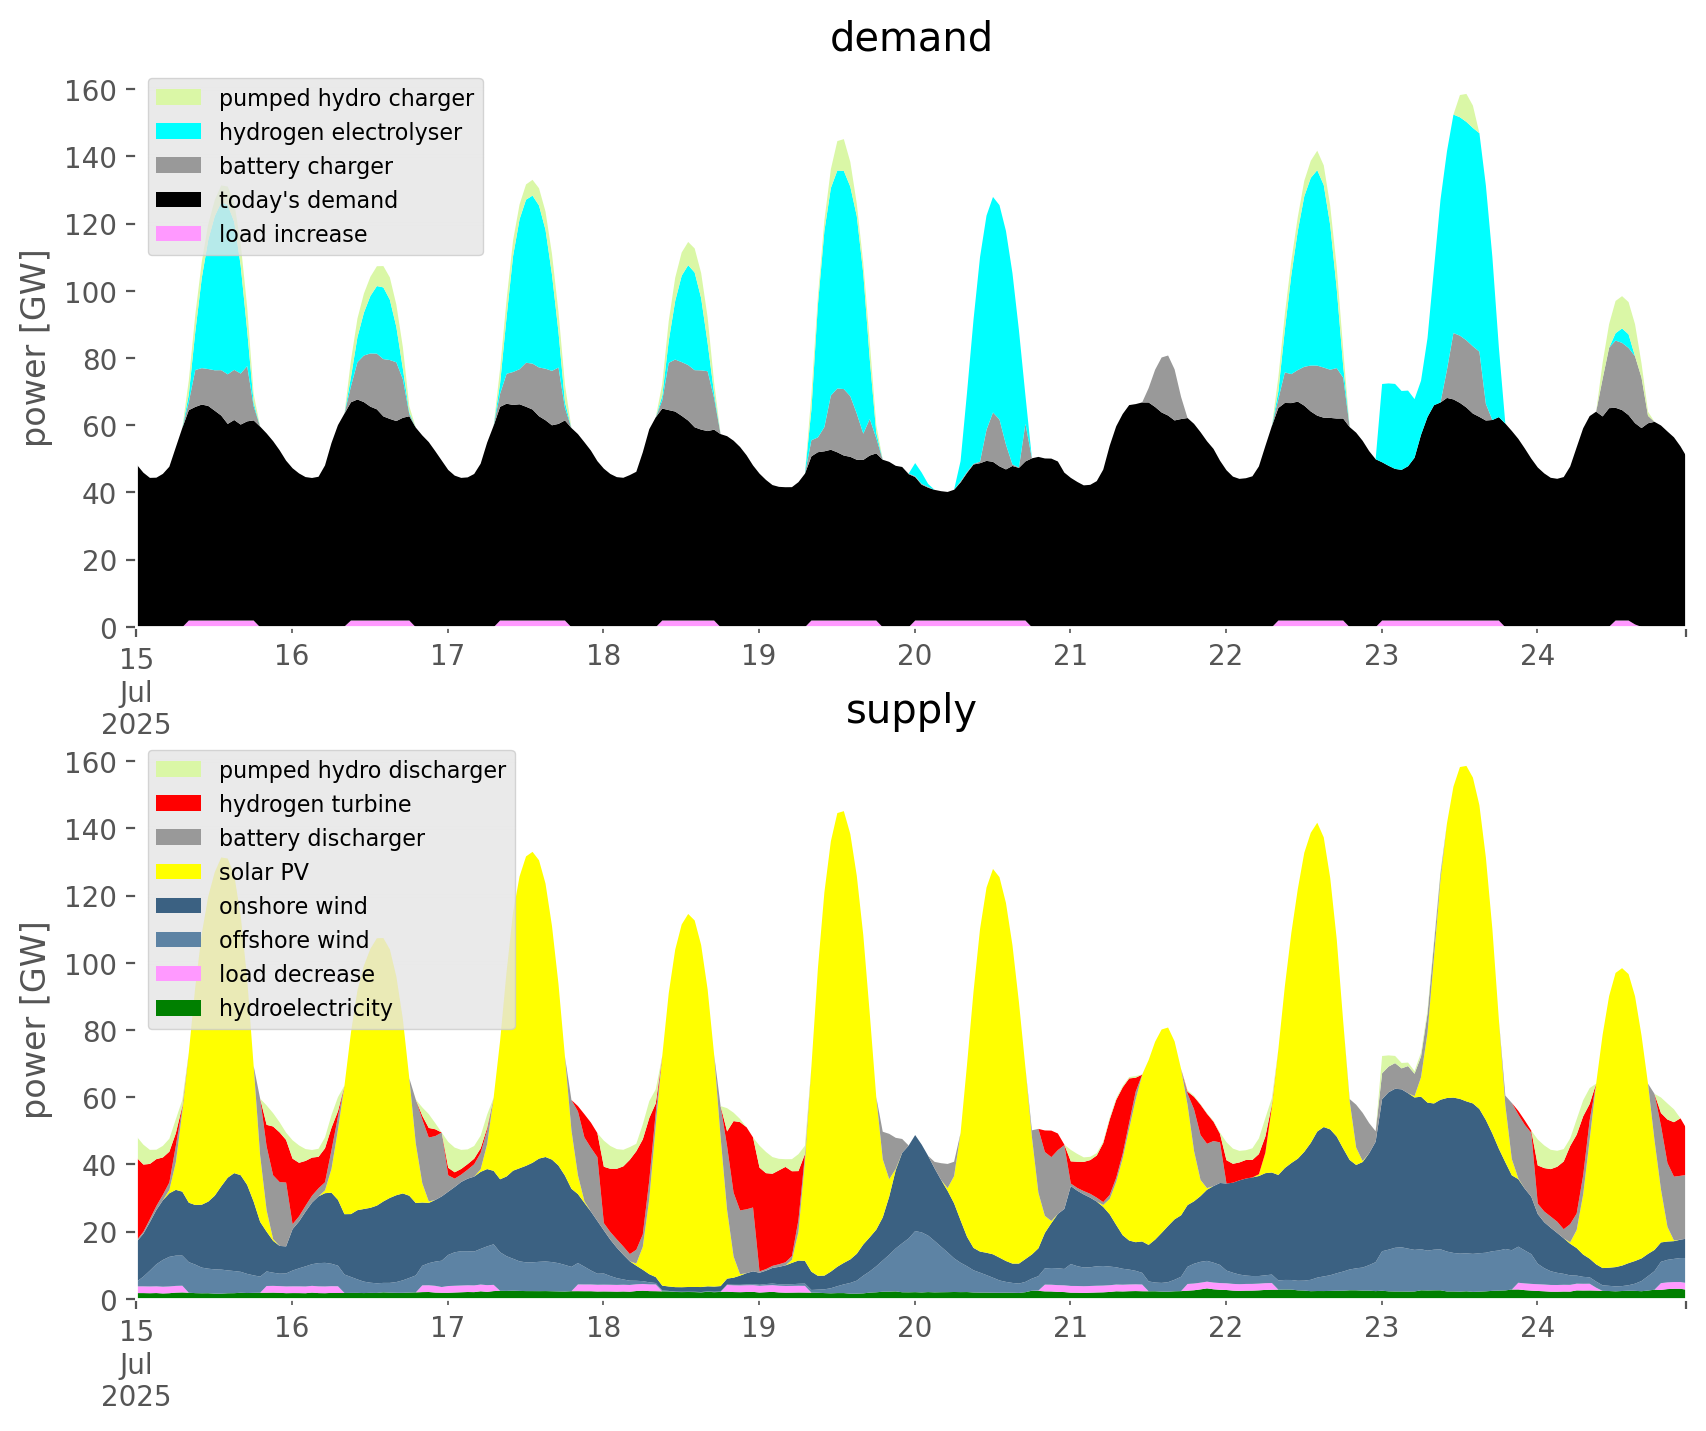Select the offshore wind legend label
The height and width of the screenshot is (1431, 1706).
[293, 940]
